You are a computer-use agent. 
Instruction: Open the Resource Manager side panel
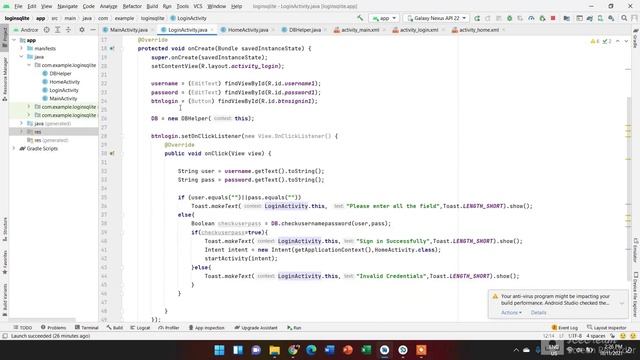coord(4,79)
